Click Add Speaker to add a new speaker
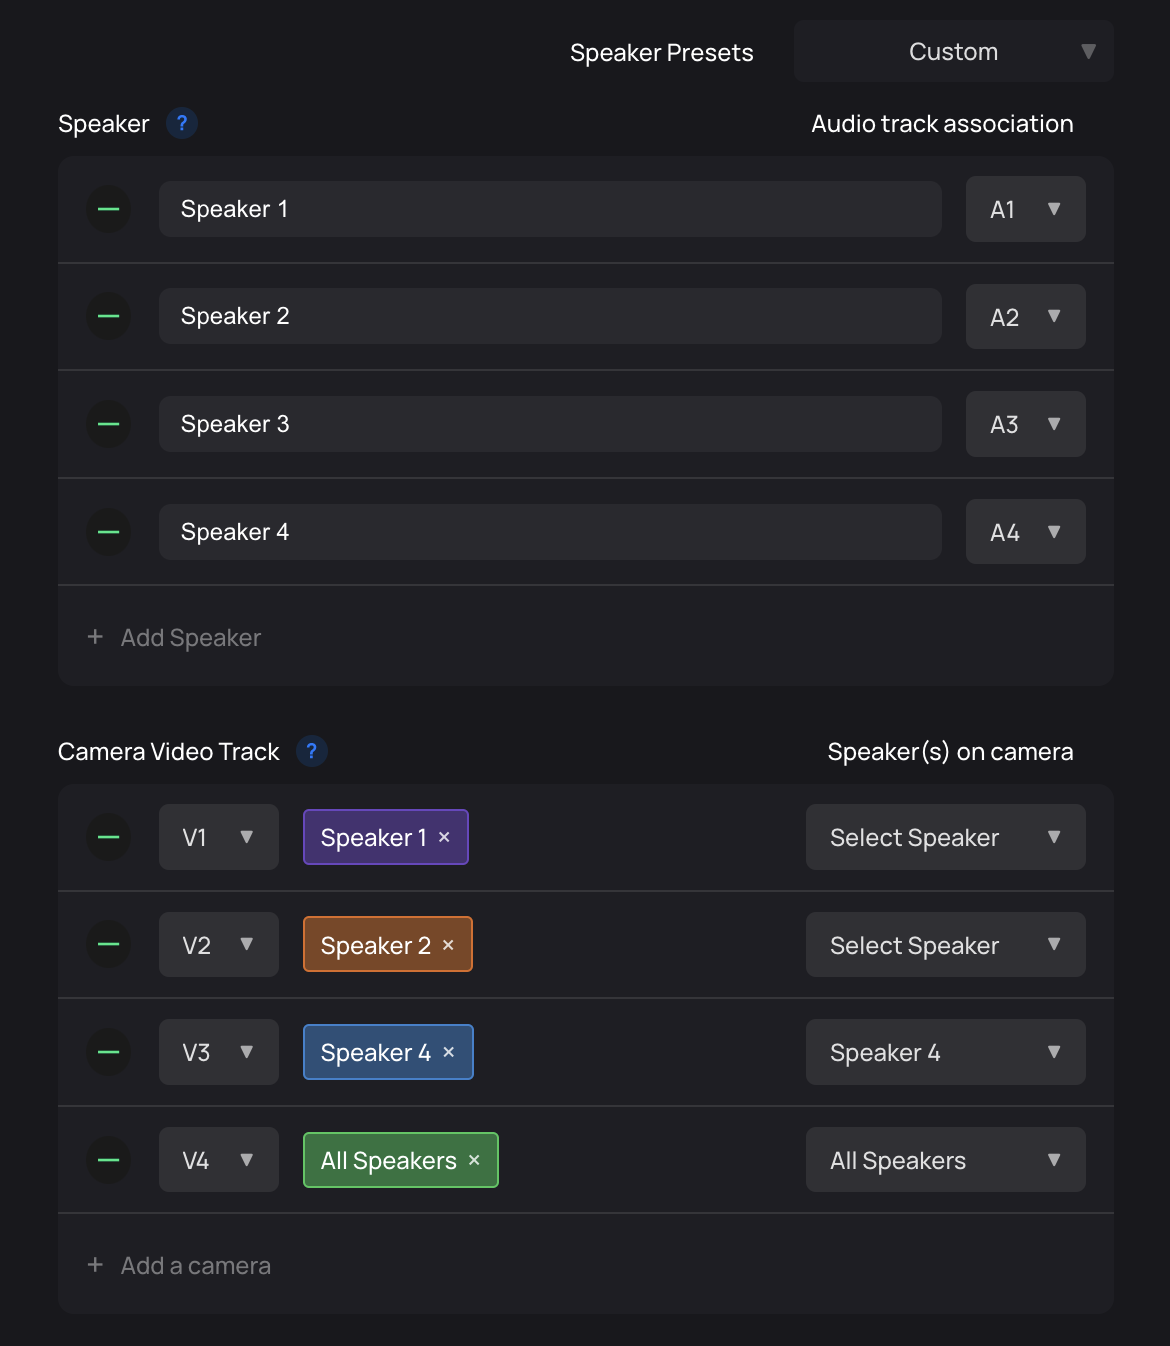 click(173, 637)
